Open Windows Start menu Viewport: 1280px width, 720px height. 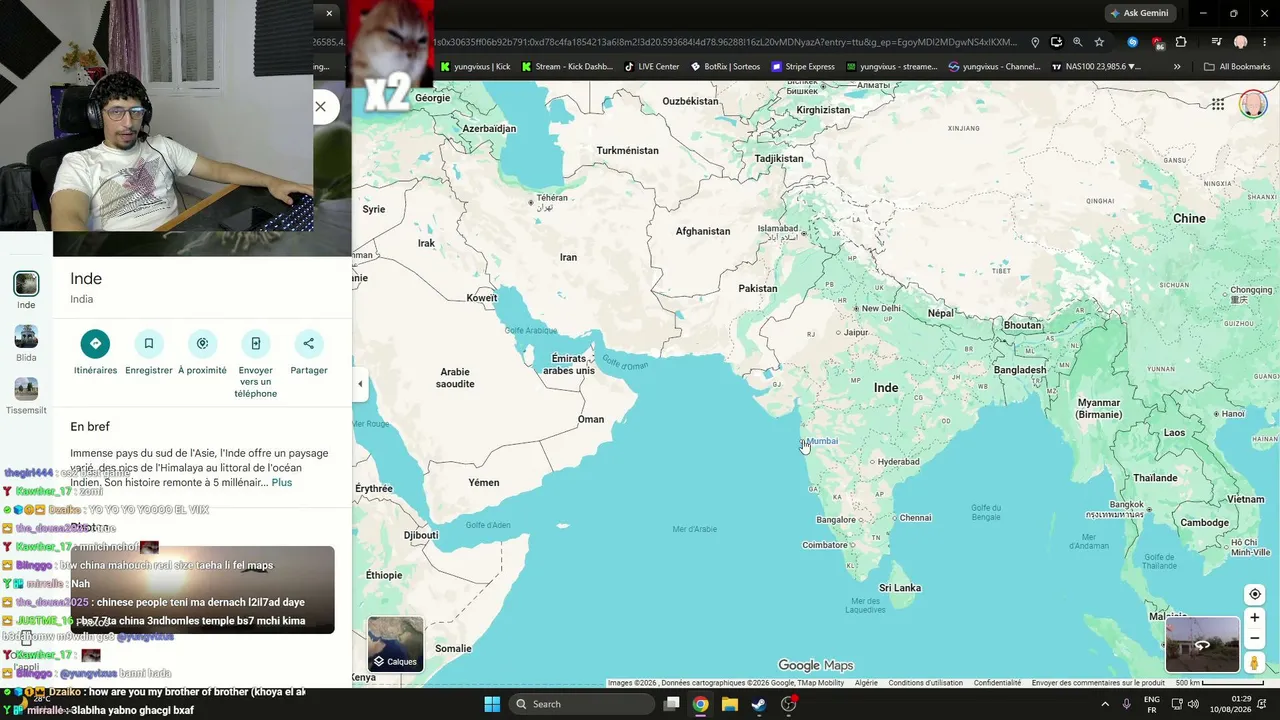492,704
